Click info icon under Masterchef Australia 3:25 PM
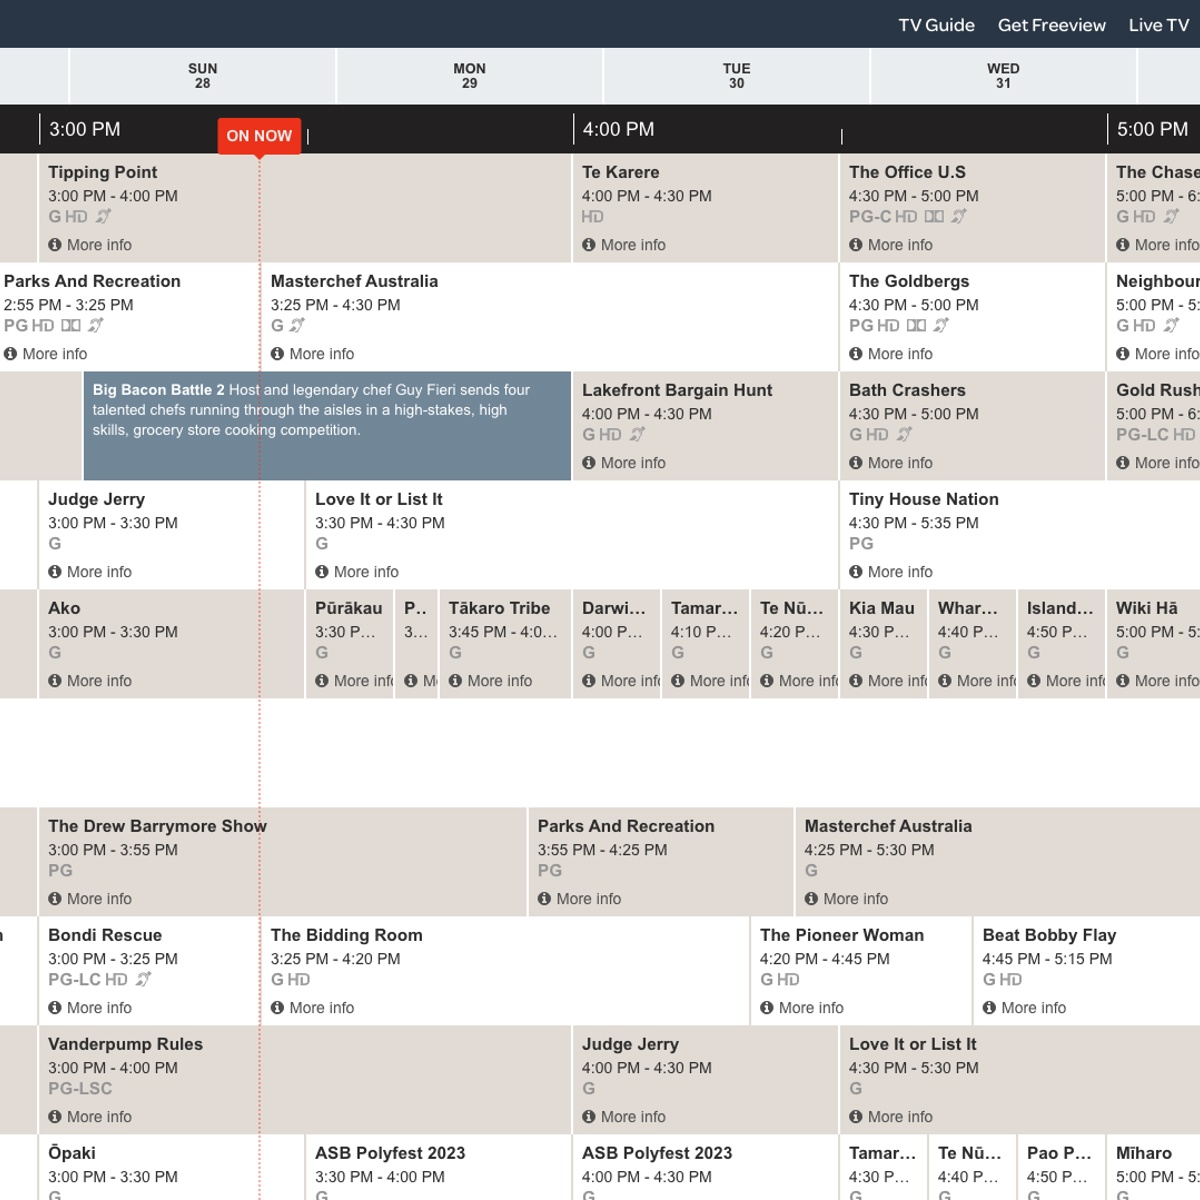1200x1200 pixels. coord(277,354)
